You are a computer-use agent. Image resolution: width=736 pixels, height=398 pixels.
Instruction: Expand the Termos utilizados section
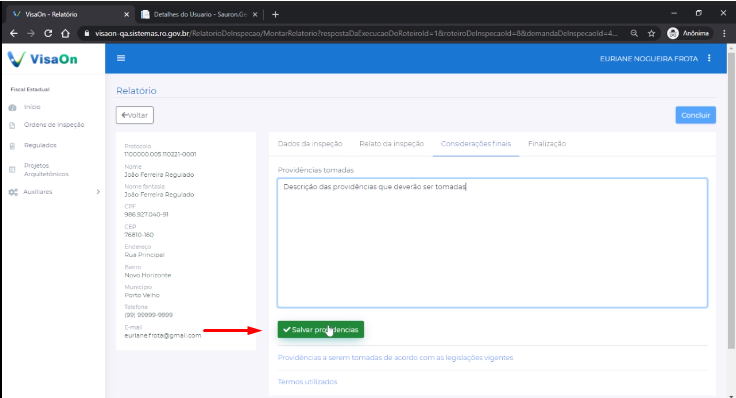click(x=307, y=382)
